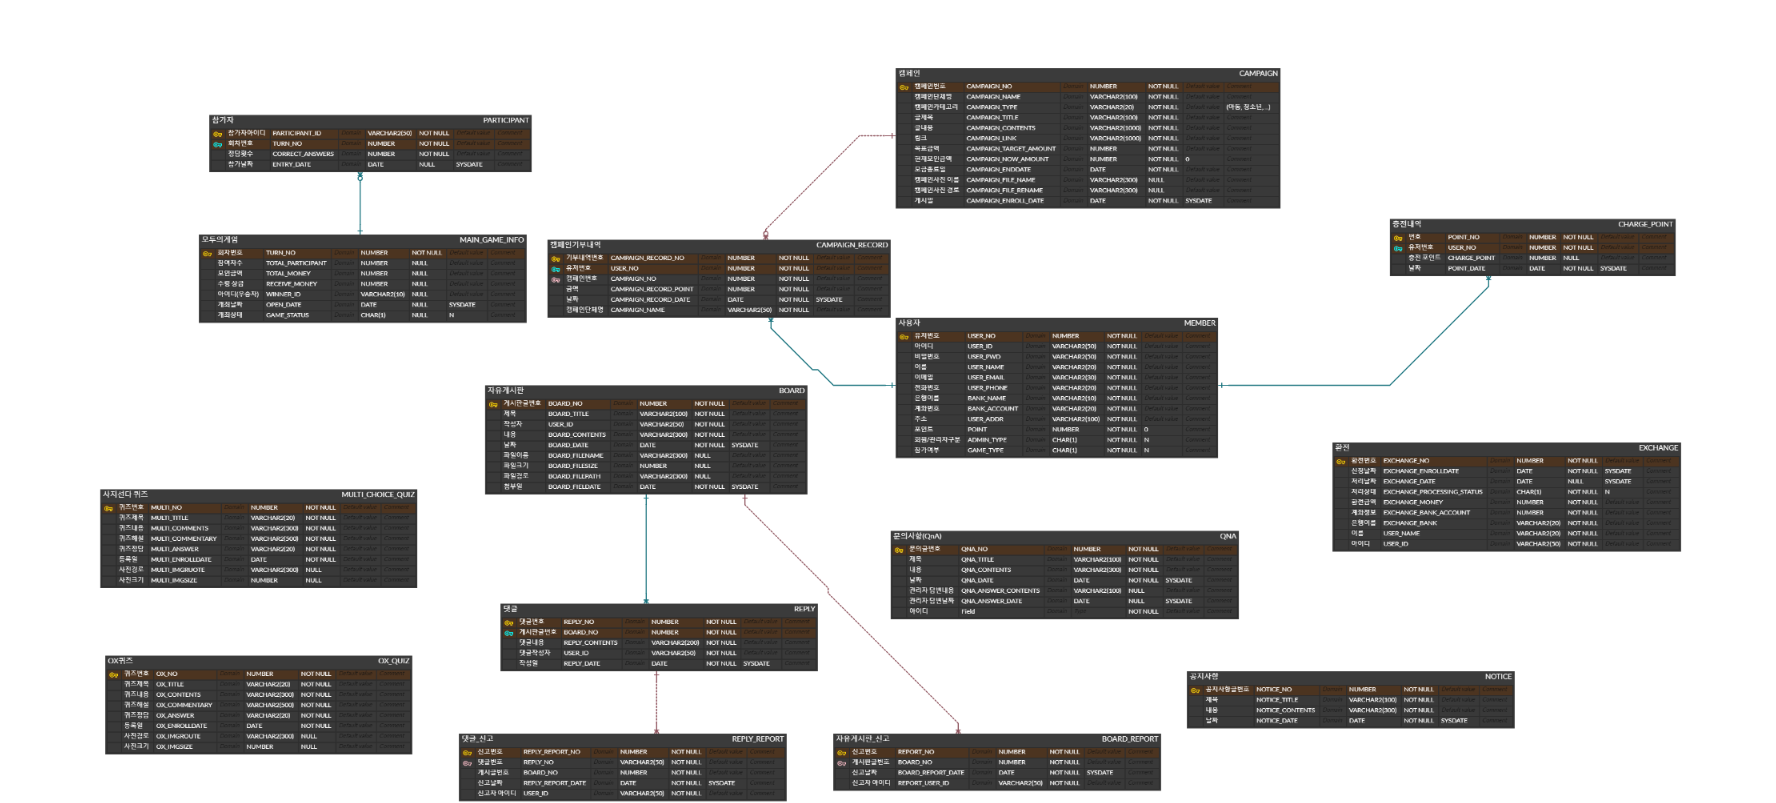Click the key icon beside POINT_NO
The height and width of the screenshot is (803, 1776).
pos(1398,238)
